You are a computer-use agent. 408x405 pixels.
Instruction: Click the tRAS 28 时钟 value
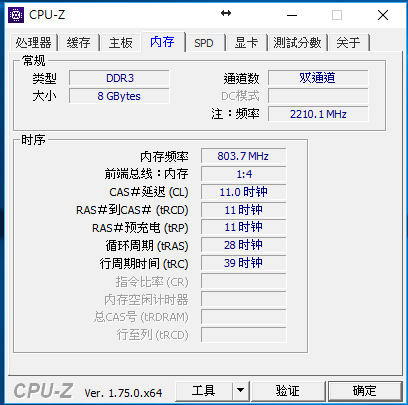coord(243,245)
